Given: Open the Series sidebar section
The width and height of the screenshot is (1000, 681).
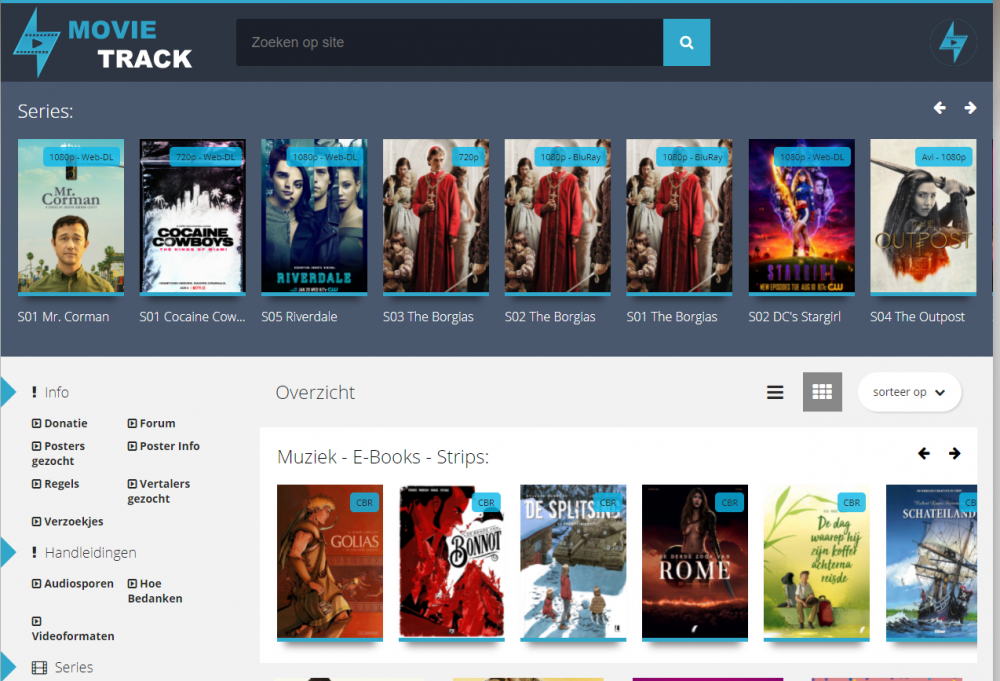Looking at the screenshot, I should (73, 667).
